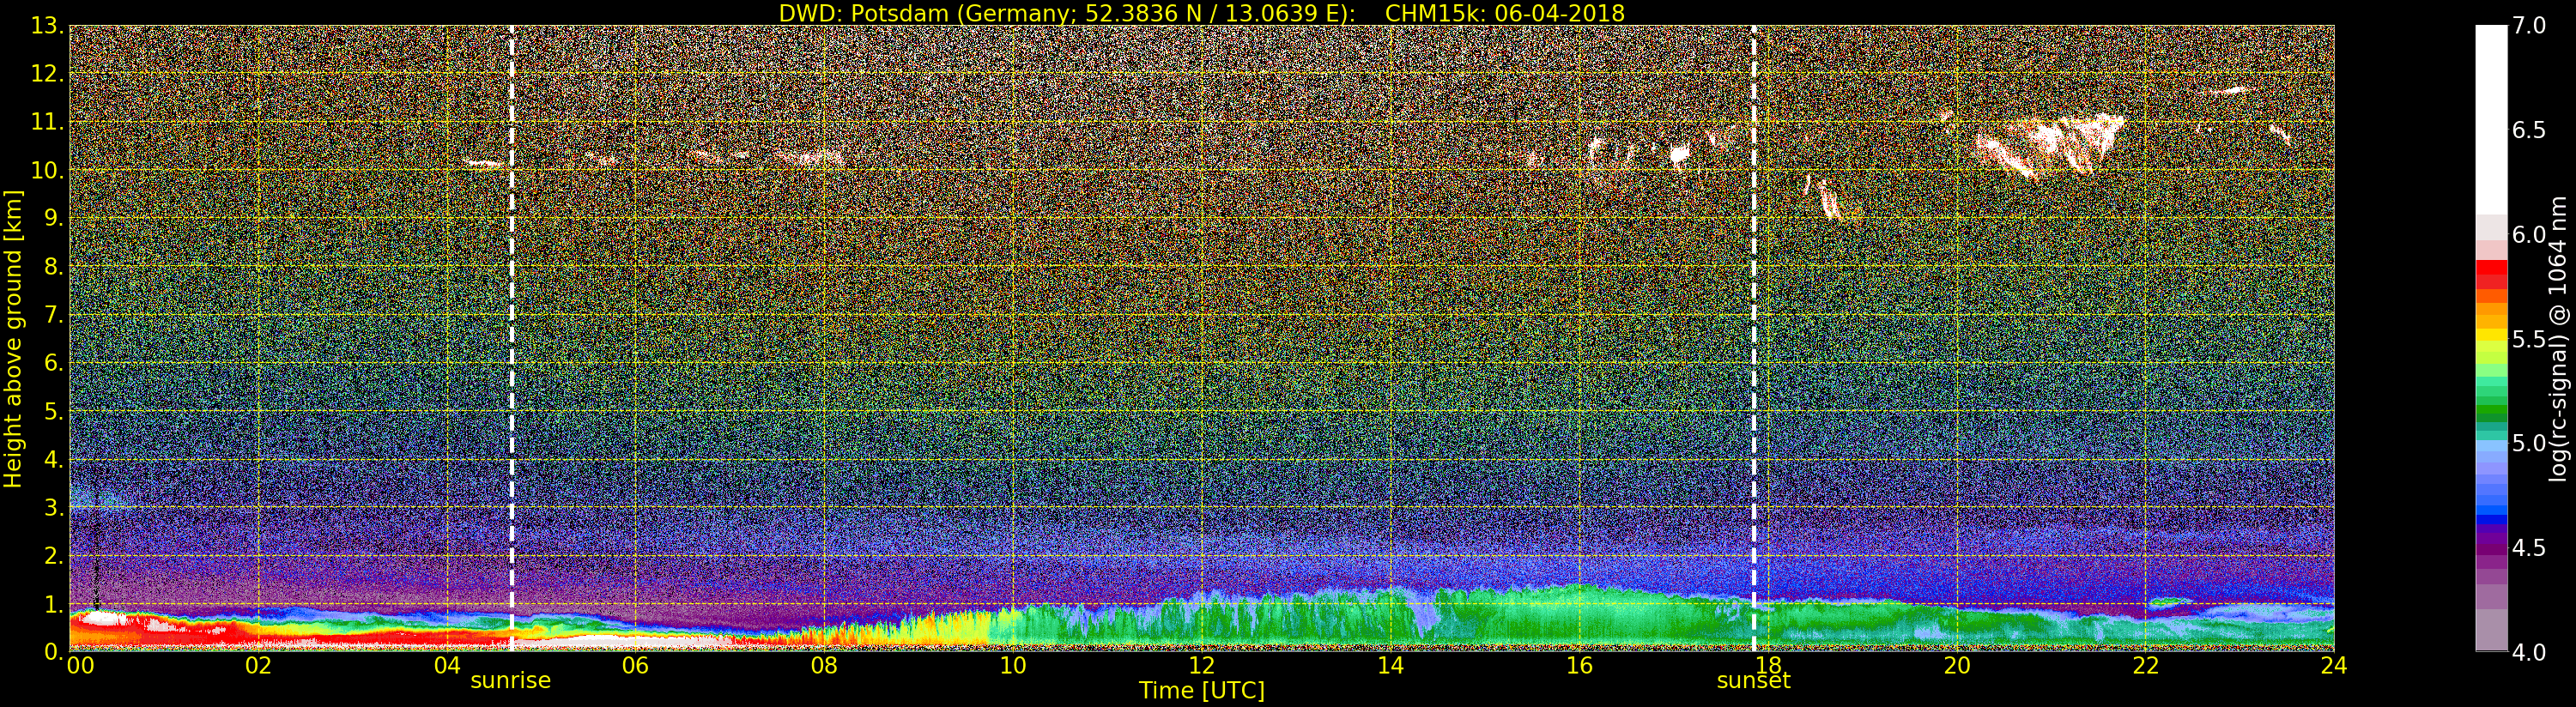The width and height of the screenshot is (2576, 707).
Task: Click the x-axis tick label '18'
Action: coord(1768,666)
